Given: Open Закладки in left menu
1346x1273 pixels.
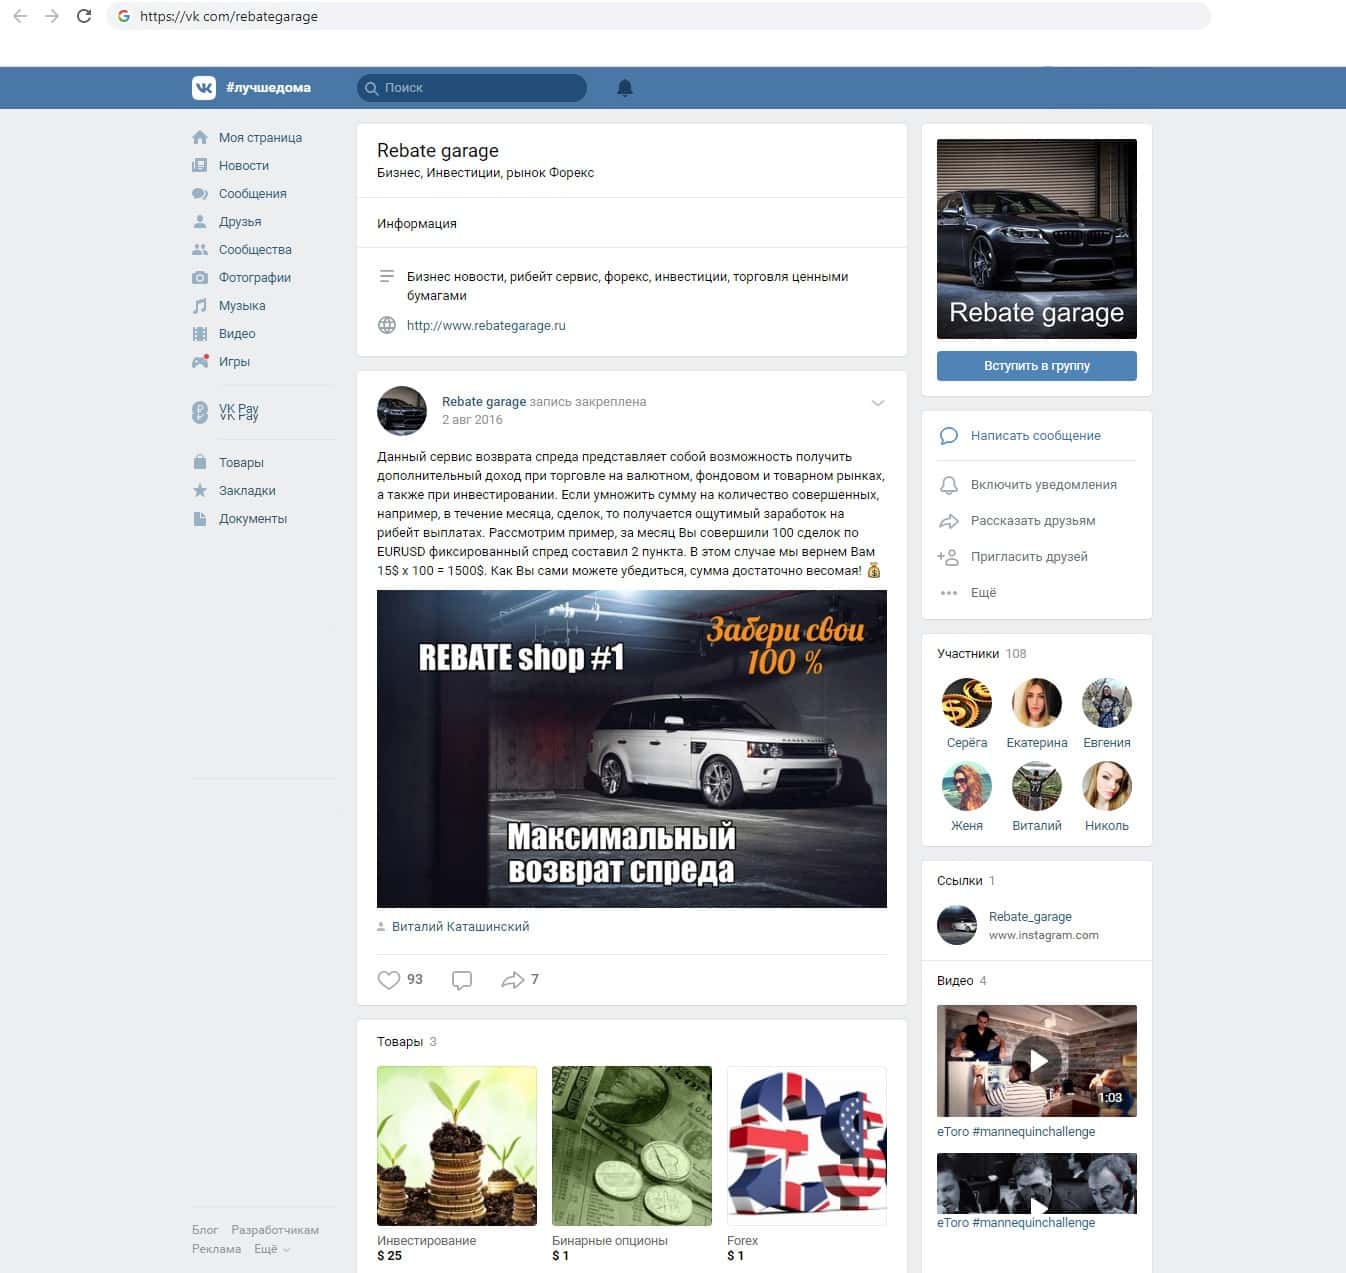Looking at the screenshot, I should tap(247, 491).
